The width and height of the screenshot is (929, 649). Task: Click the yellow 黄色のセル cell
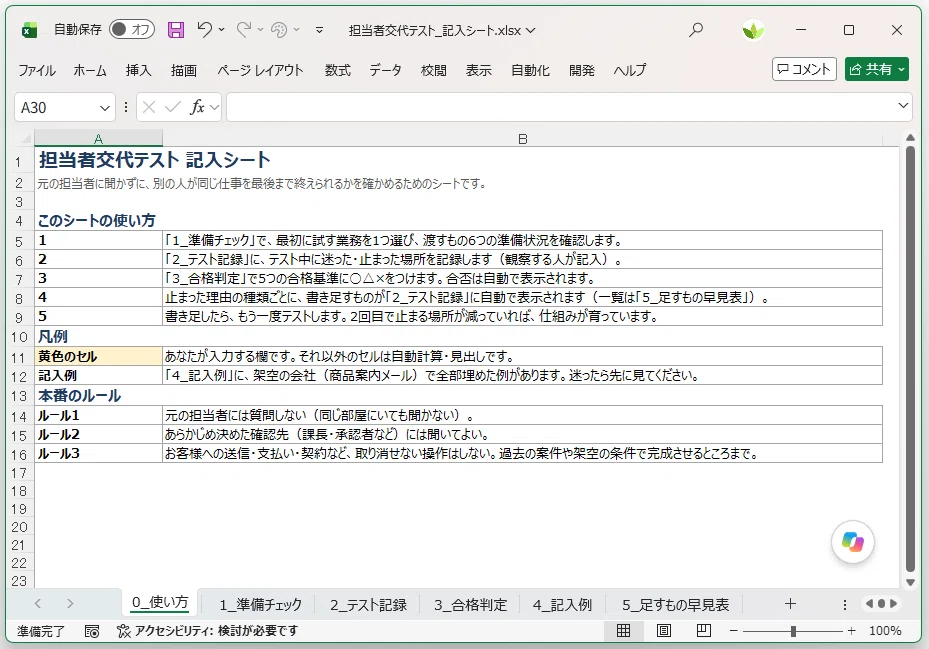(x=98, y=356)
